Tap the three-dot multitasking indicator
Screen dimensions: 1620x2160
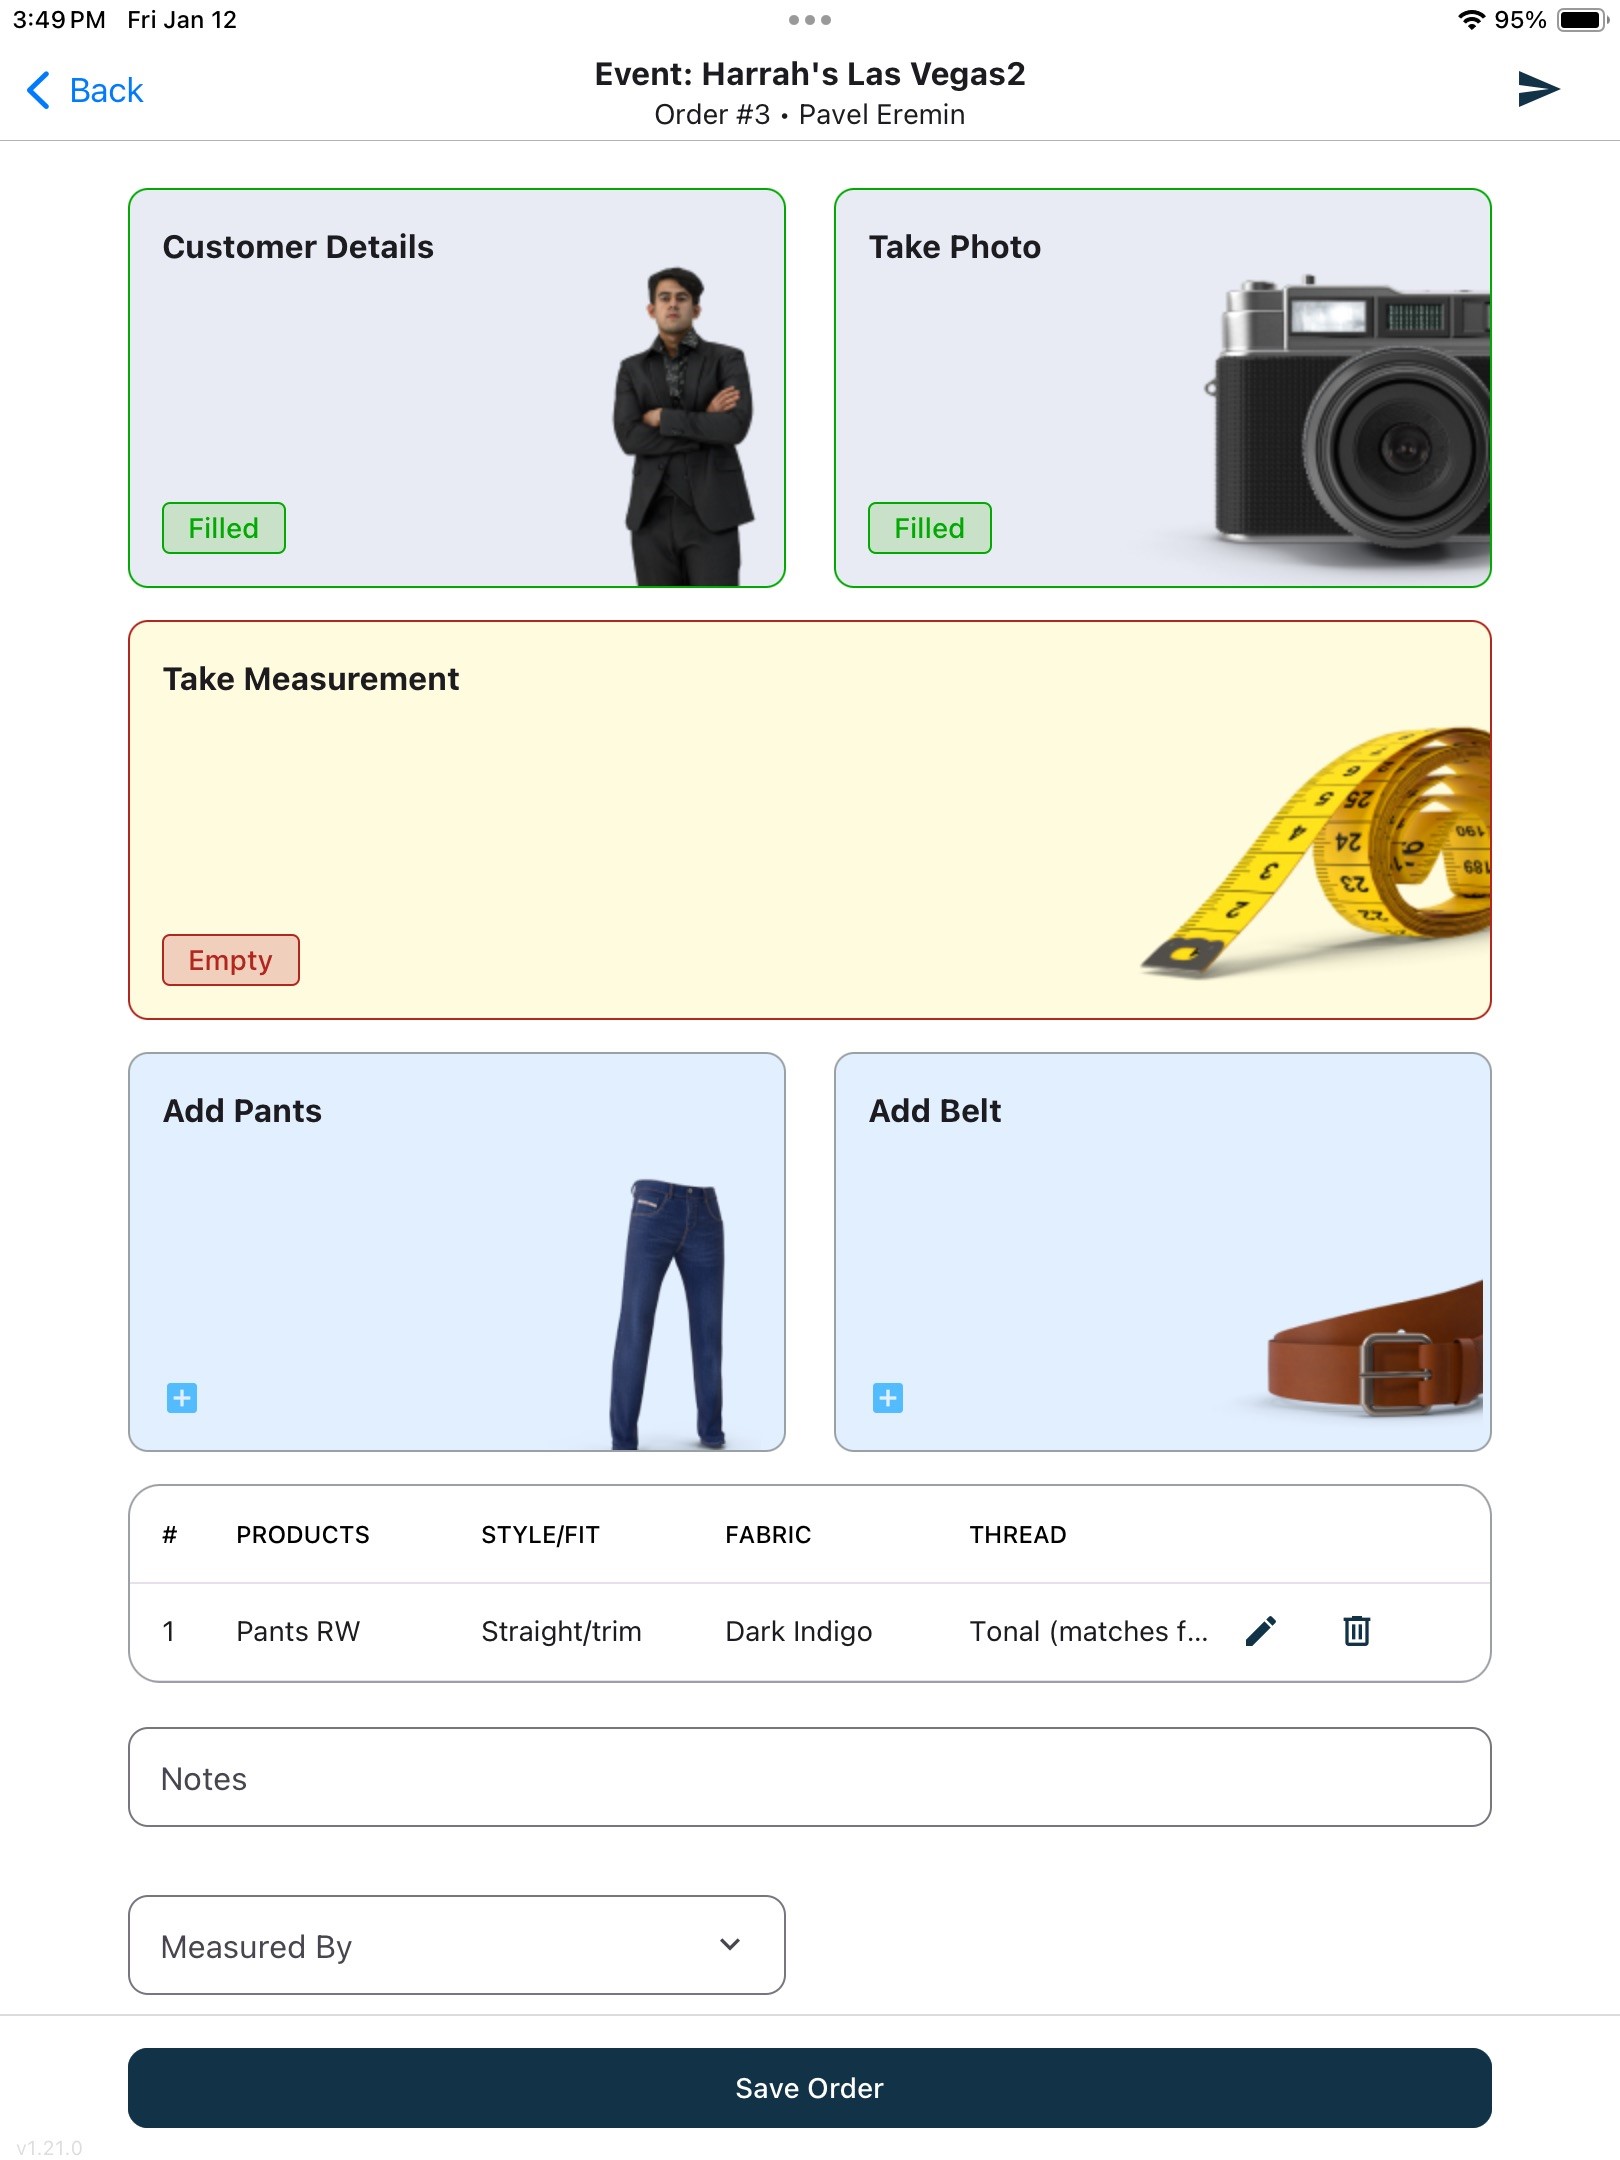click(x=810, y=20)
